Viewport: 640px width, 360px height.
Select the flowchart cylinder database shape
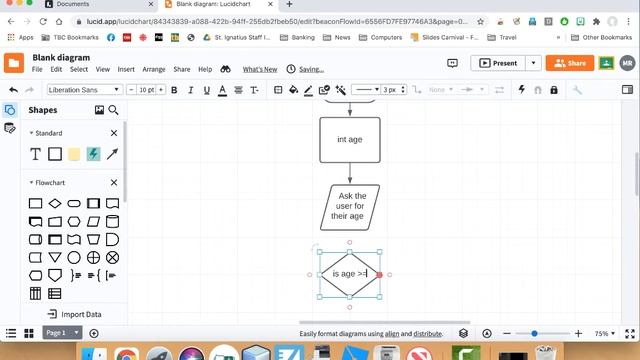tap(112, 222)
